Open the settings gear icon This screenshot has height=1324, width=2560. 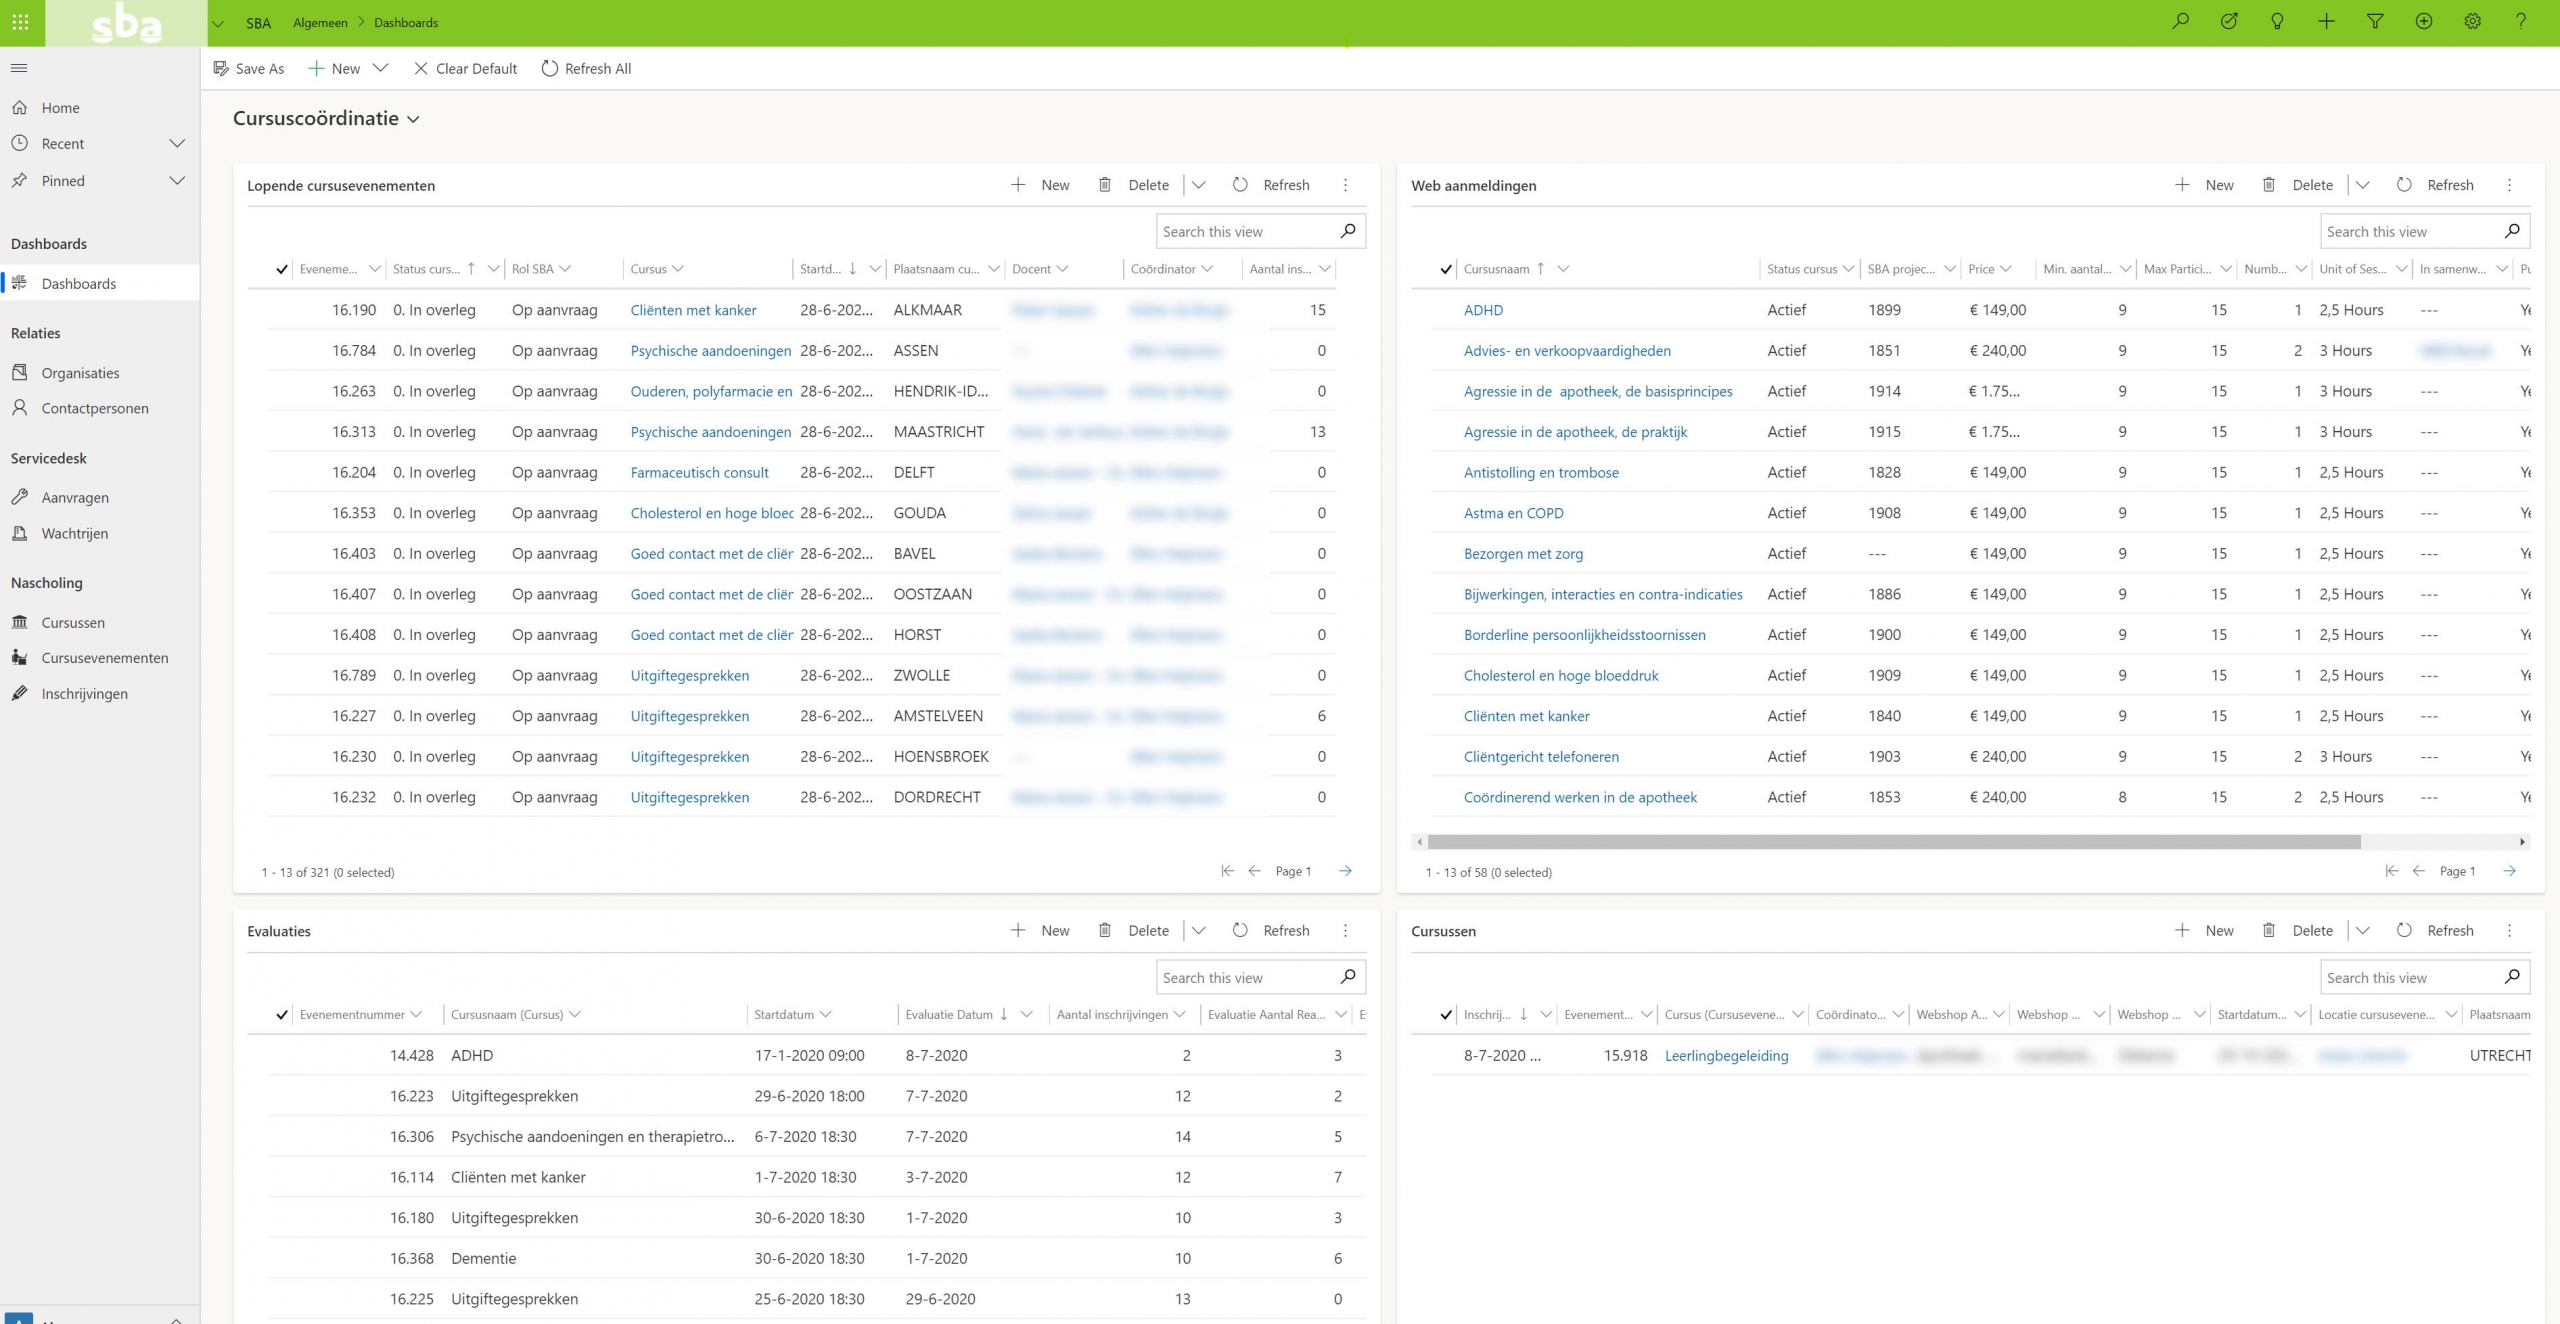click(2472, 21)
